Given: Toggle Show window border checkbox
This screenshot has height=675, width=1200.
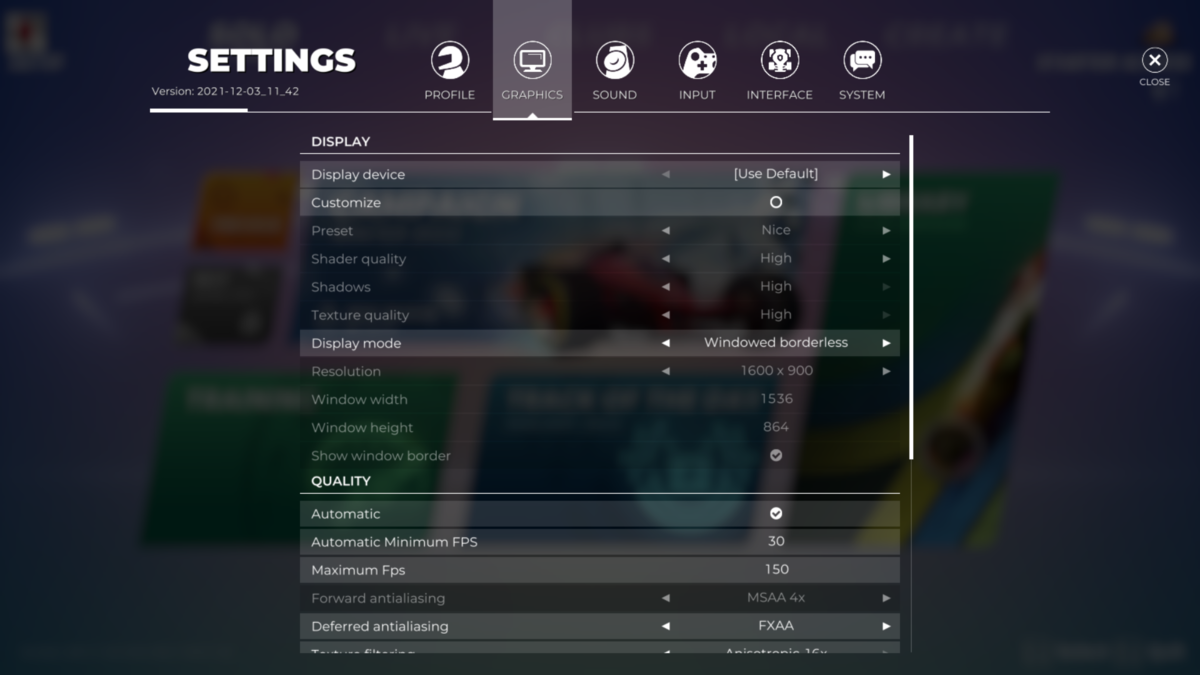Looking at the screenshot, I should [x=776, y=455].
